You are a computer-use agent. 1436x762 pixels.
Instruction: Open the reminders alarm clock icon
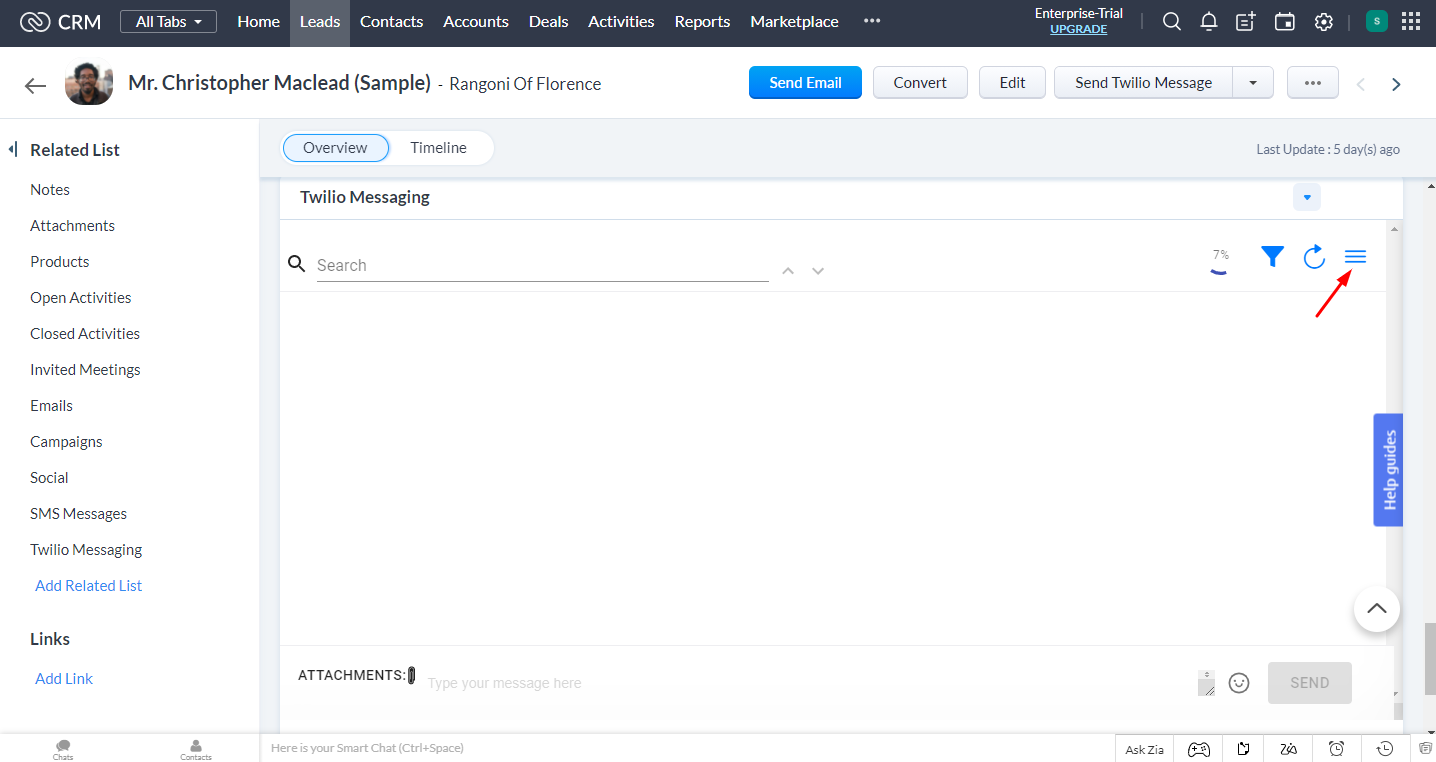[1336, 749]
